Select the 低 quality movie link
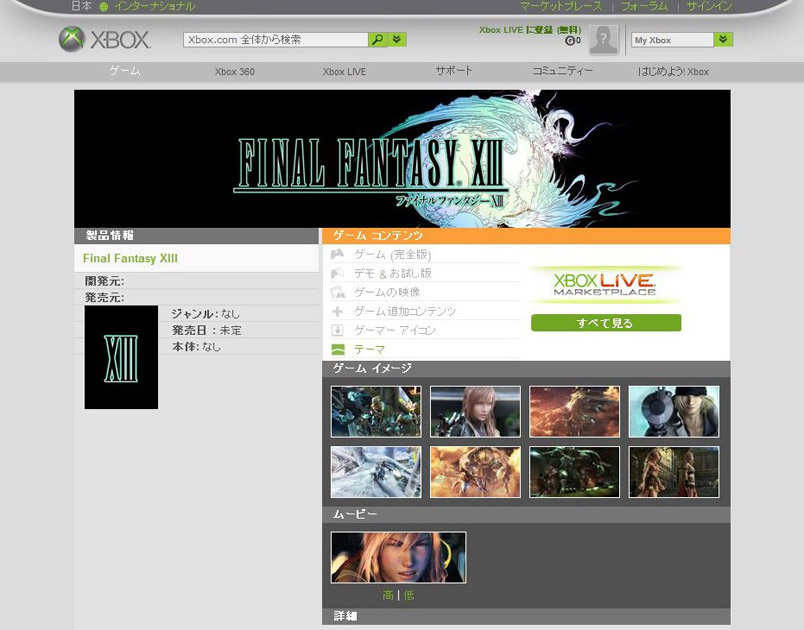 coord(409,595)
